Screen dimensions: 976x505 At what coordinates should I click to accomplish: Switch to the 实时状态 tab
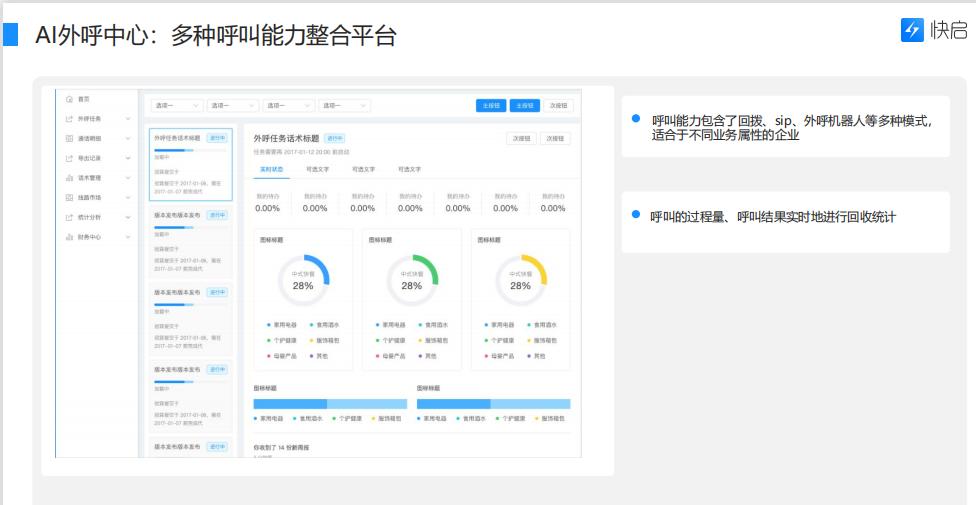[x=271, y=169]
